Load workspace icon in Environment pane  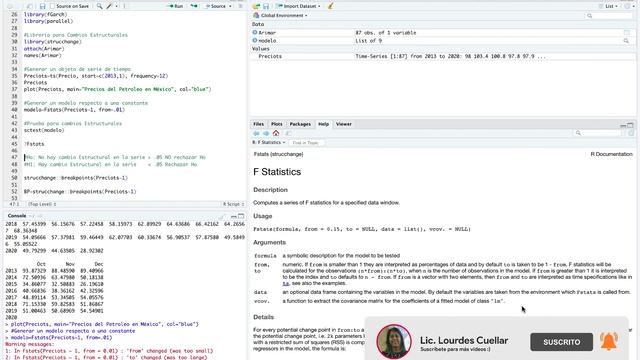pyautogui.click(x=256, y=6)
